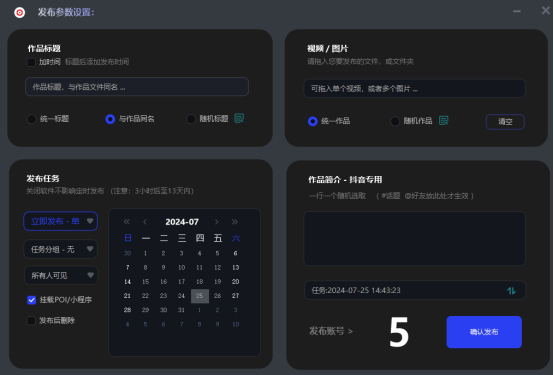Select the 与作品同名 radio option
Screen dimensions: 554x375
110,119
